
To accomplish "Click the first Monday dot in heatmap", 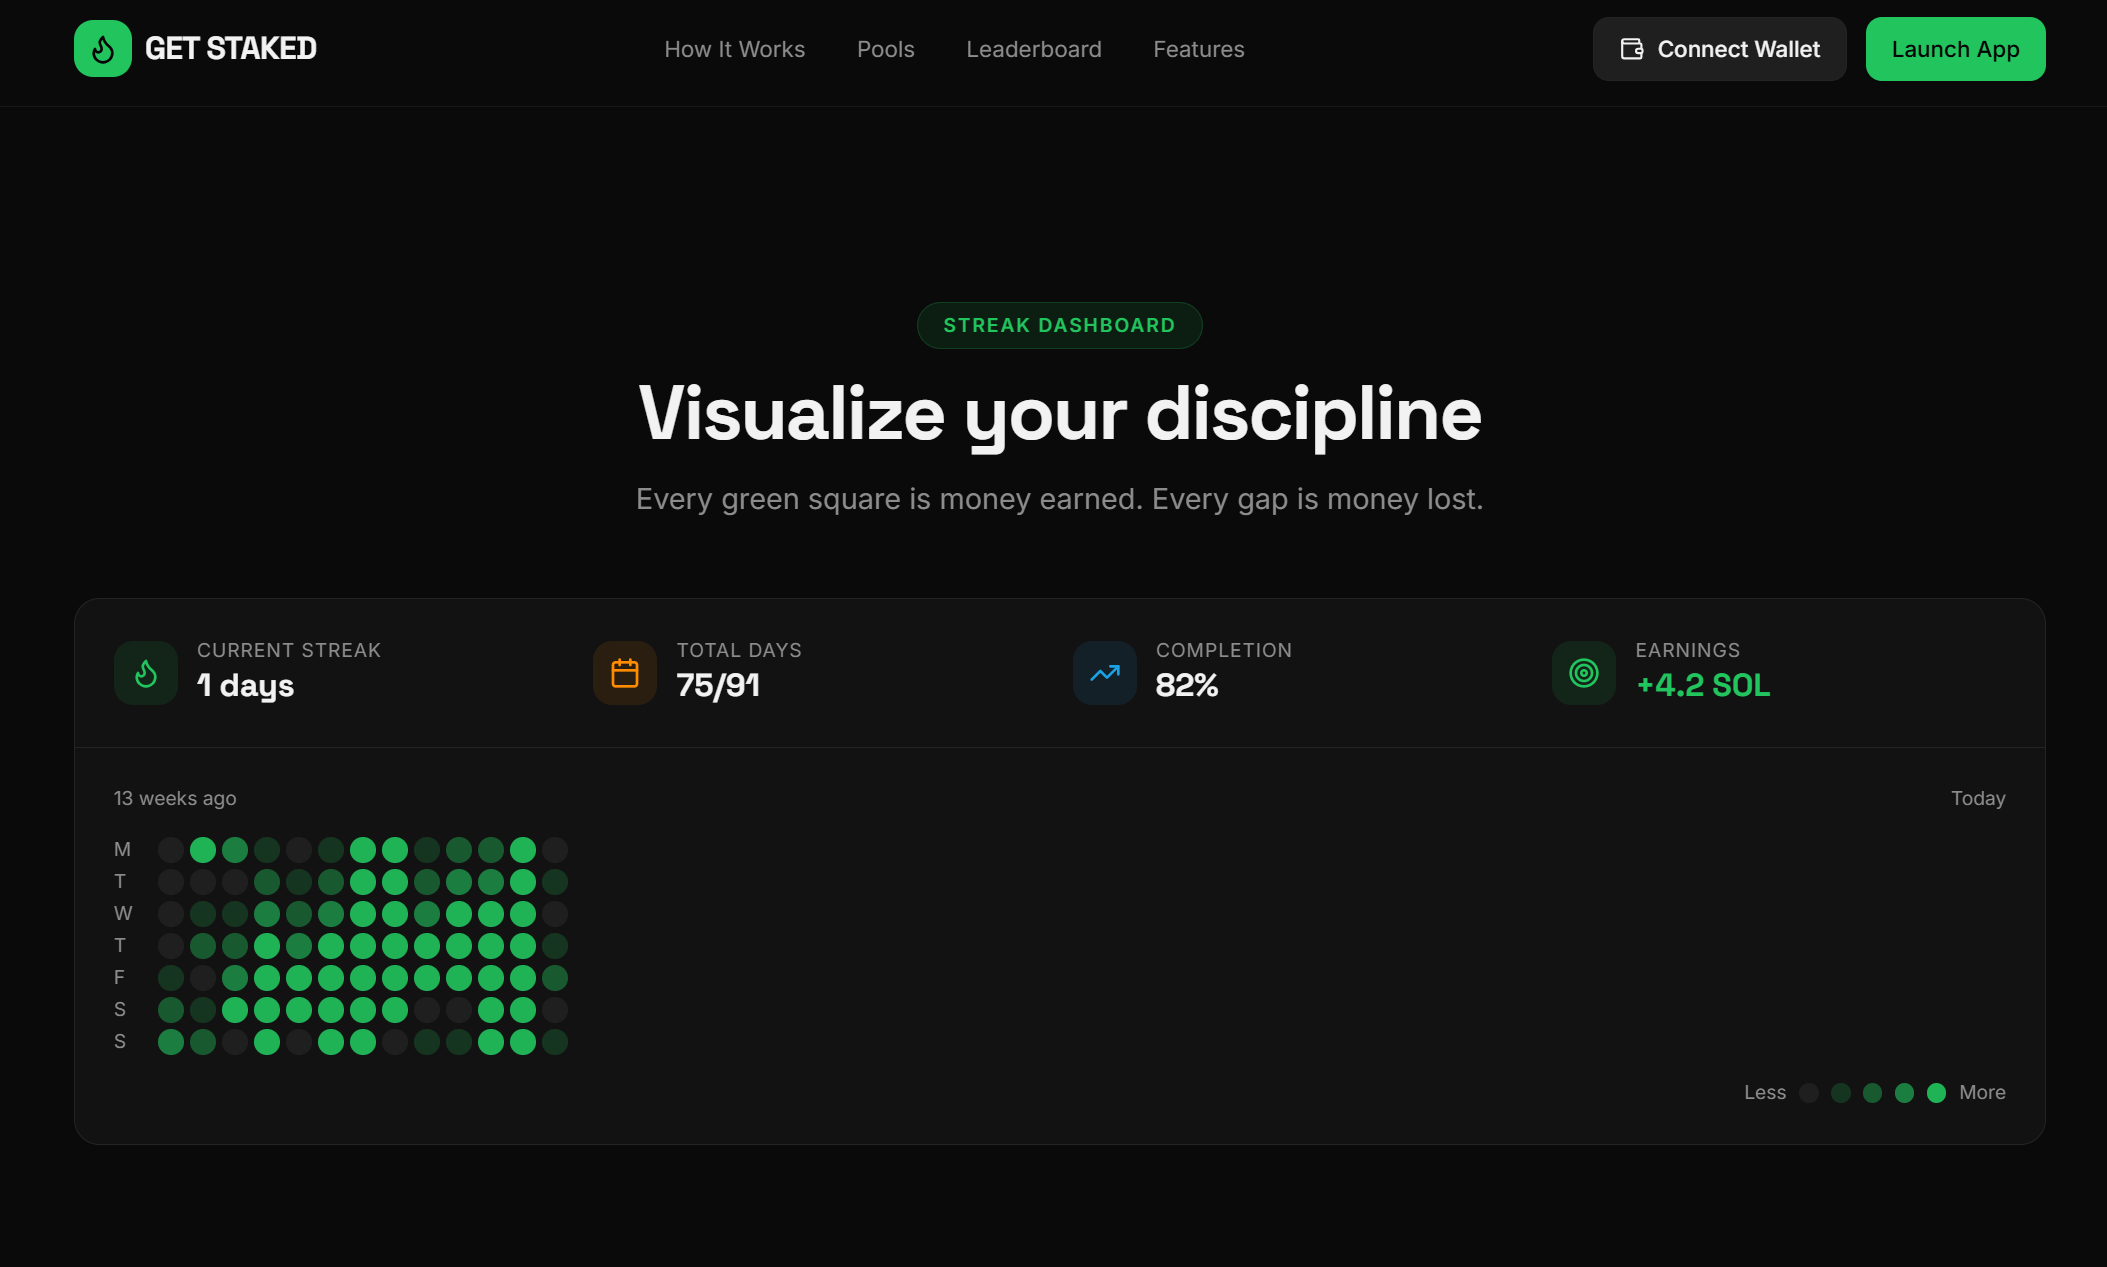I will pos(171,850).
